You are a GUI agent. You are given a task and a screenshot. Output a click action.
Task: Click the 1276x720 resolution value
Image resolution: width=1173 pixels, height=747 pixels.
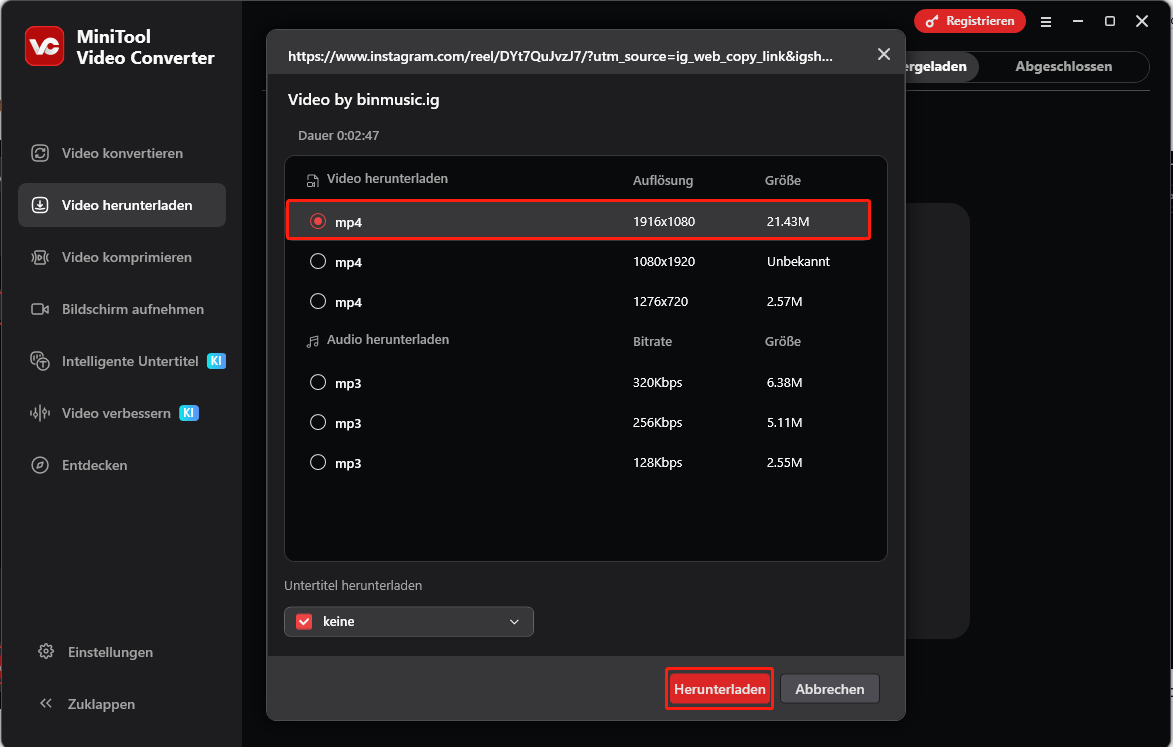661,301
